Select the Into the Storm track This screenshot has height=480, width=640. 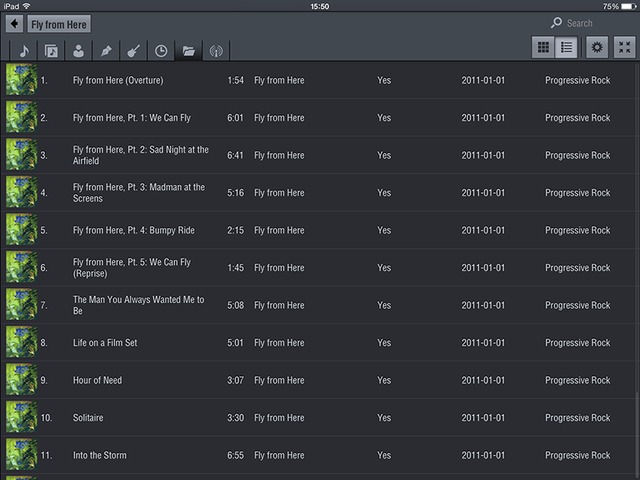101,455
